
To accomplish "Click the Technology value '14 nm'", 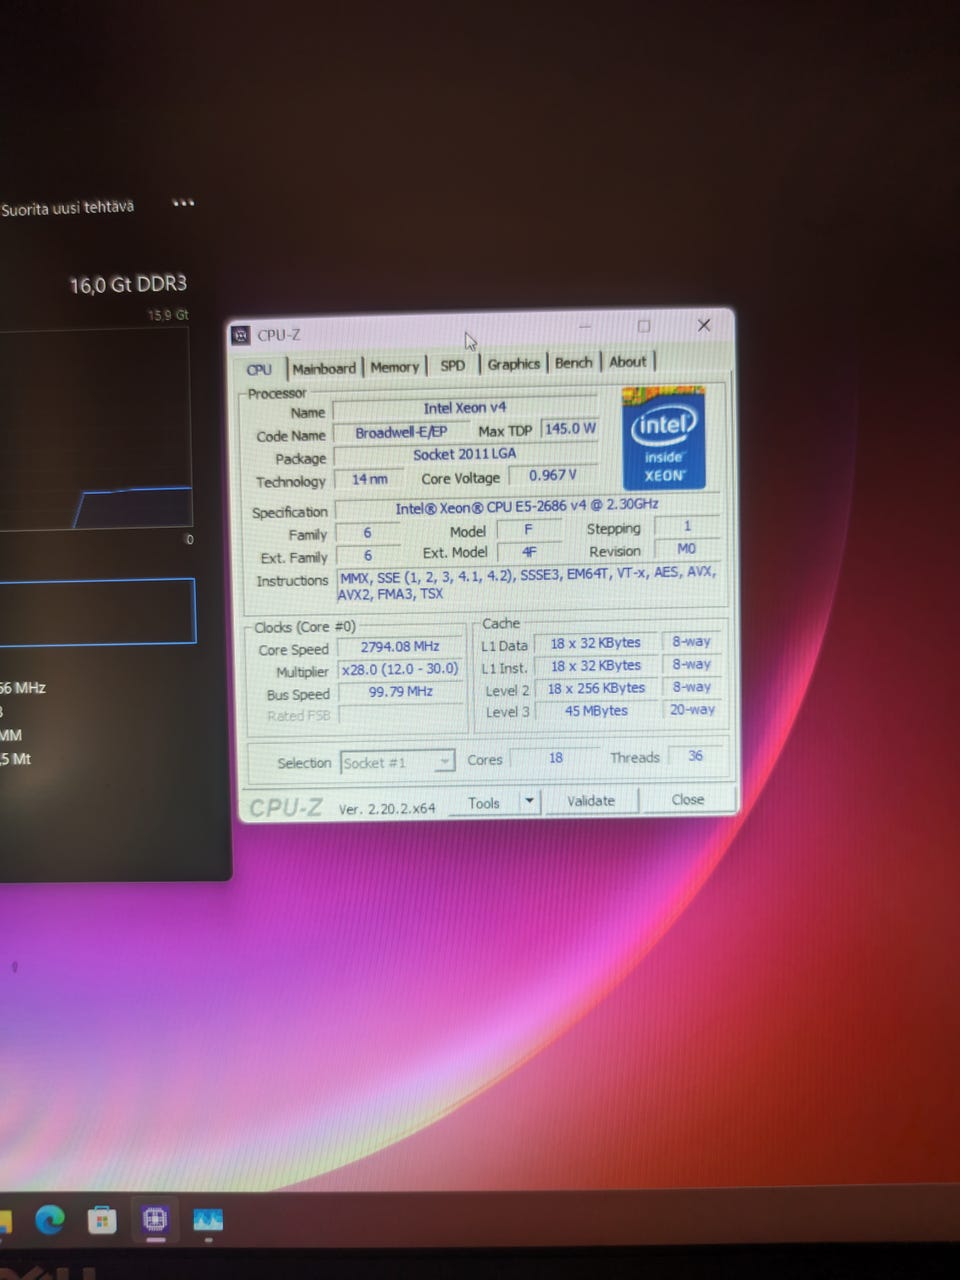I will click(369, 479).
